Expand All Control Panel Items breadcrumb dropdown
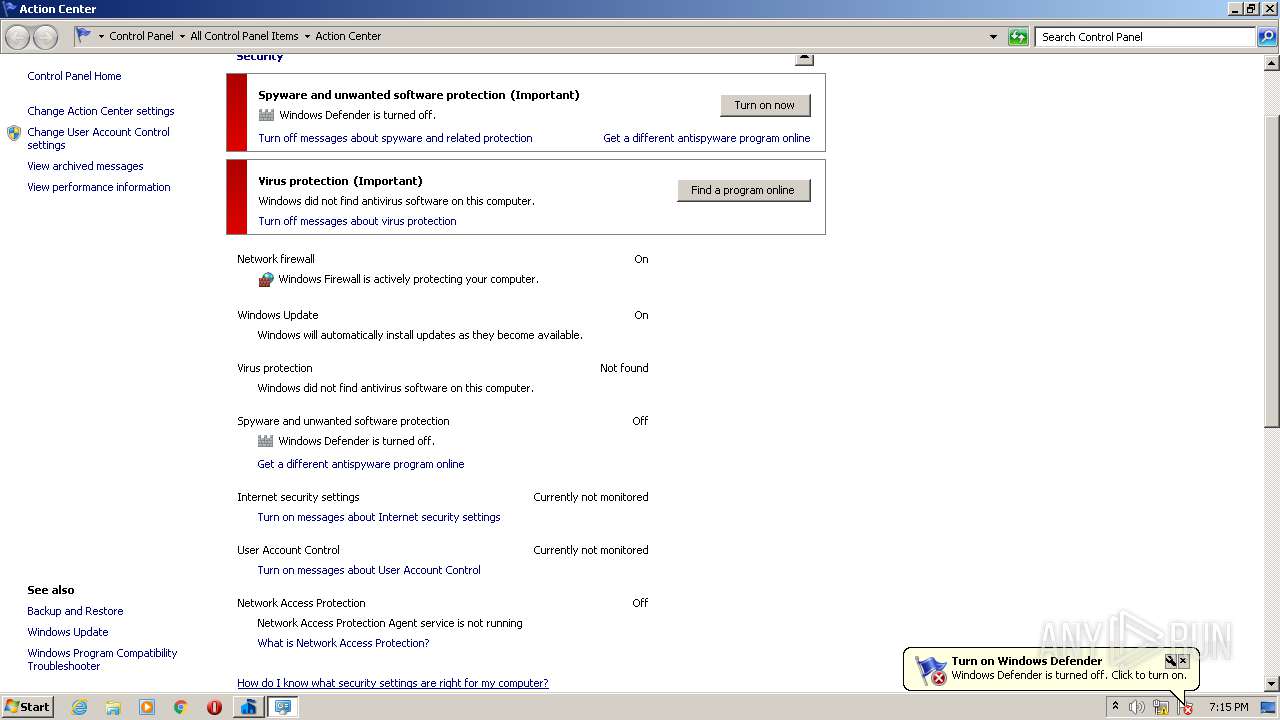The width and height of the screenshot is (1280, 720). point(307,37)
